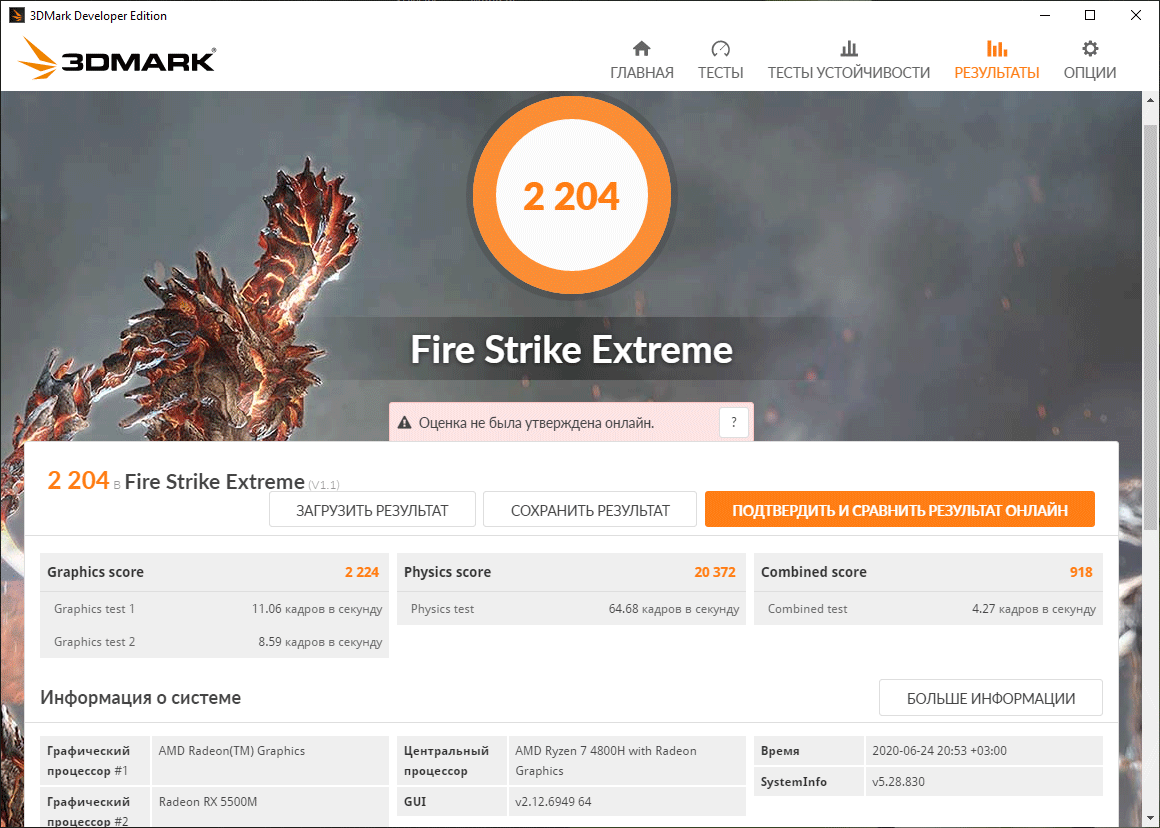
Task: Click the Graphics test 1 row
Action: point(214,608)
